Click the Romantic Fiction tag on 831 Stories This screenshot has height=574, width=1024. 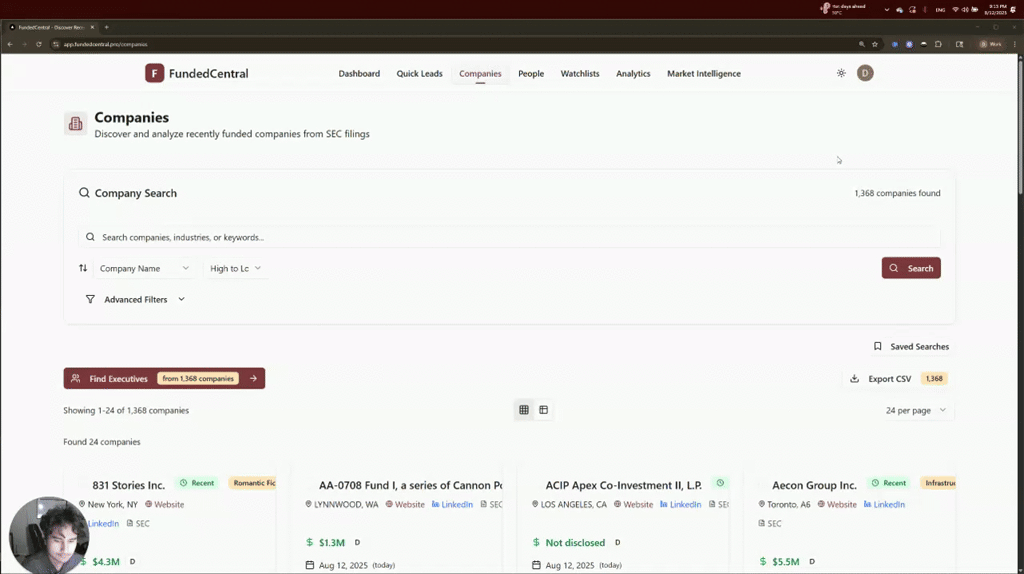point(252,483)
